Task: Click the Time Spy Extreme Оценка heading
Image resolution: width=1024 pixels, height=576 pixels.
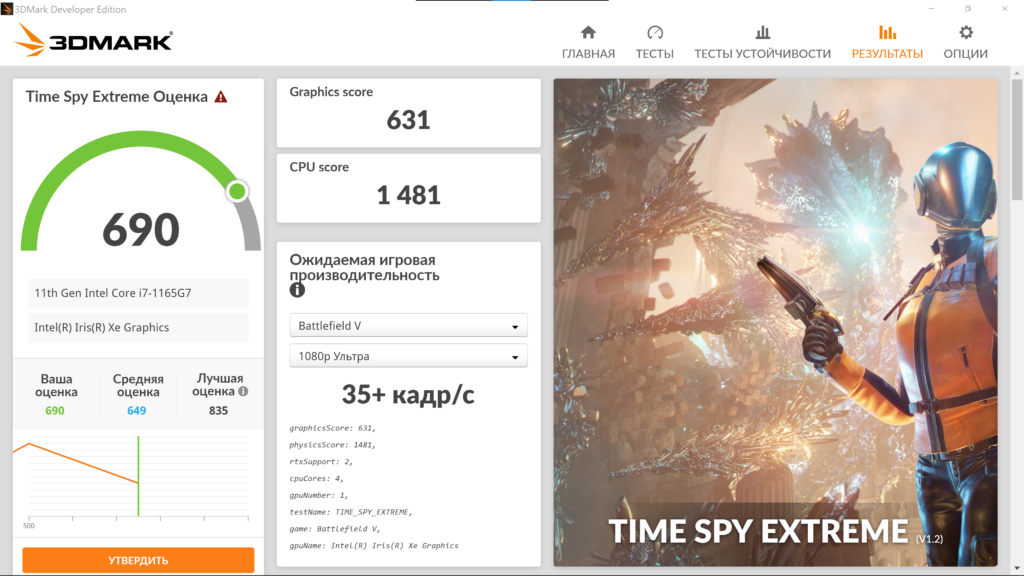Action: (x=117, y=97)
